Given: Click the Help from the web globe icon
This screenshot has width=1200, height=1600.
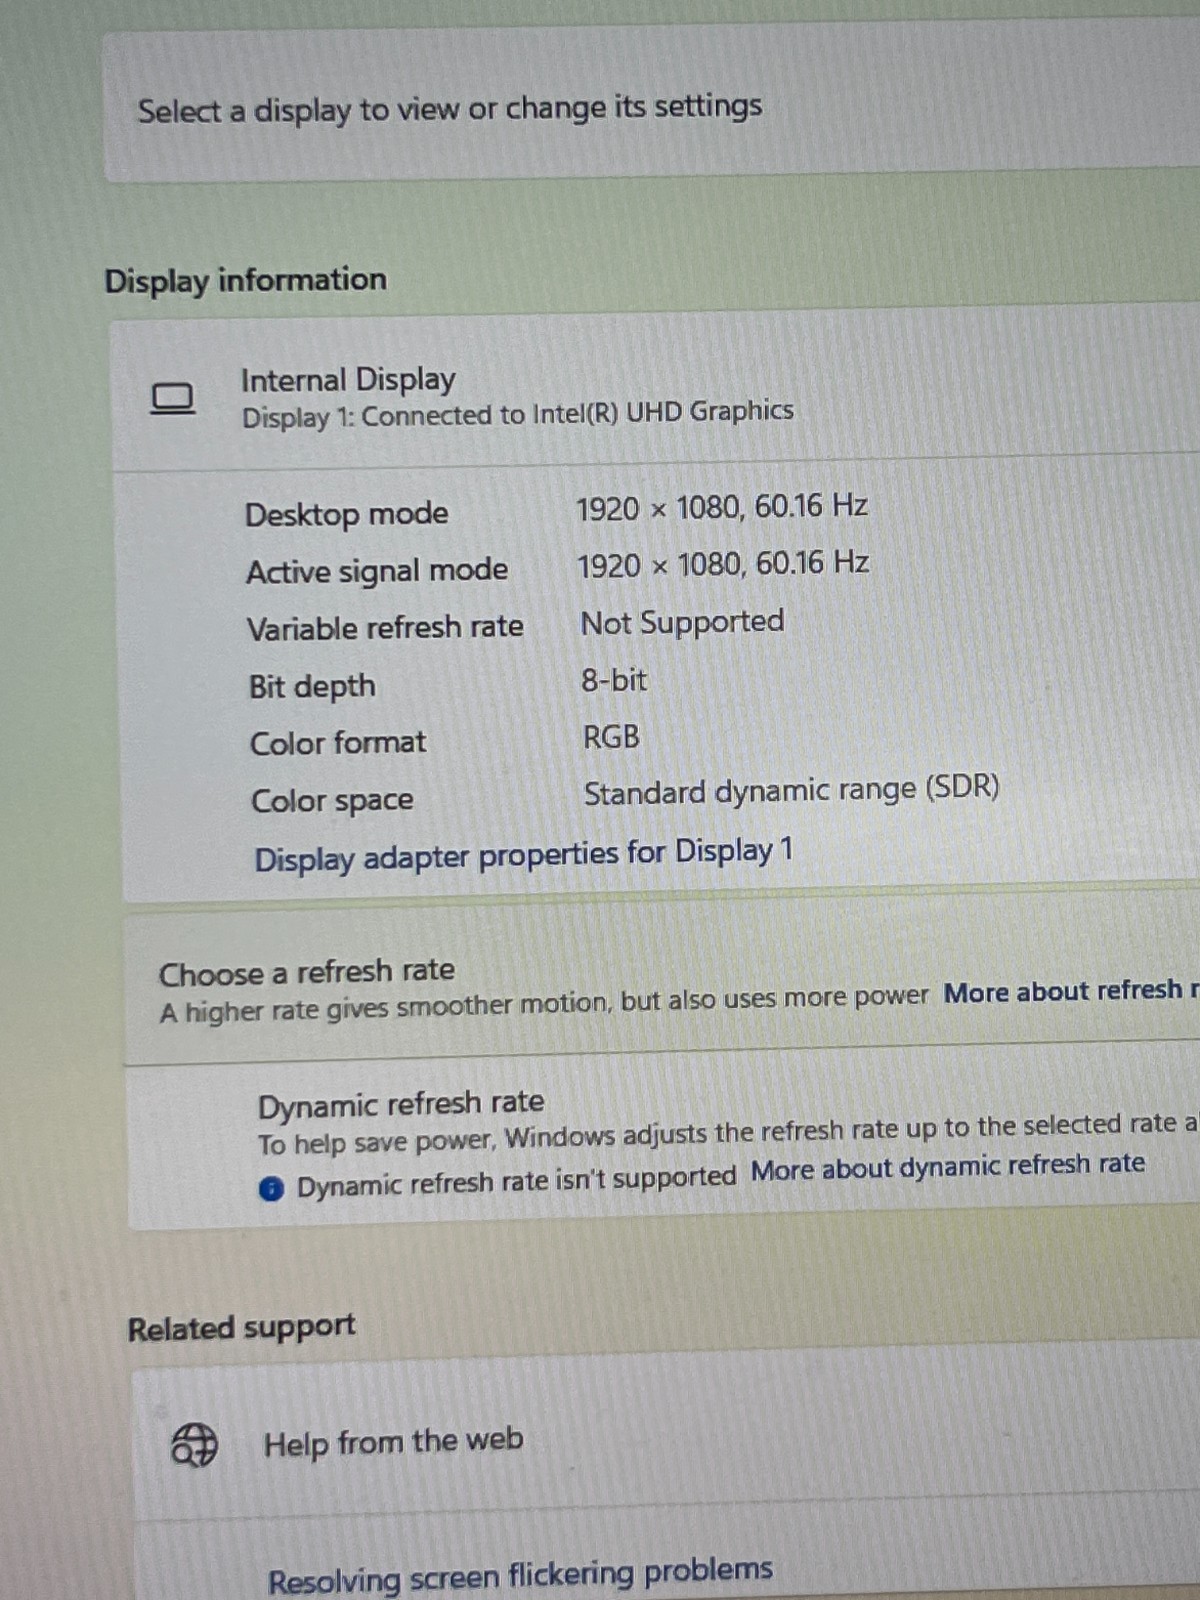Looking at the screenshot, I should pos(194,1445).
